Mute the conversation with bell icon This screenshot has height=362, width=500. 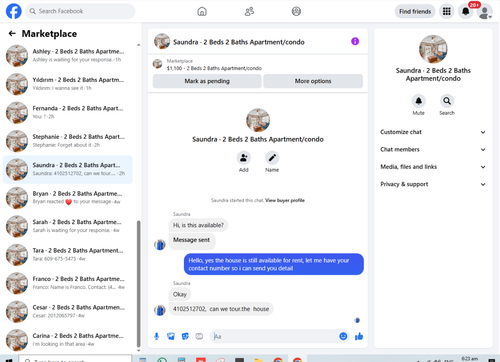tap(419, 101)
